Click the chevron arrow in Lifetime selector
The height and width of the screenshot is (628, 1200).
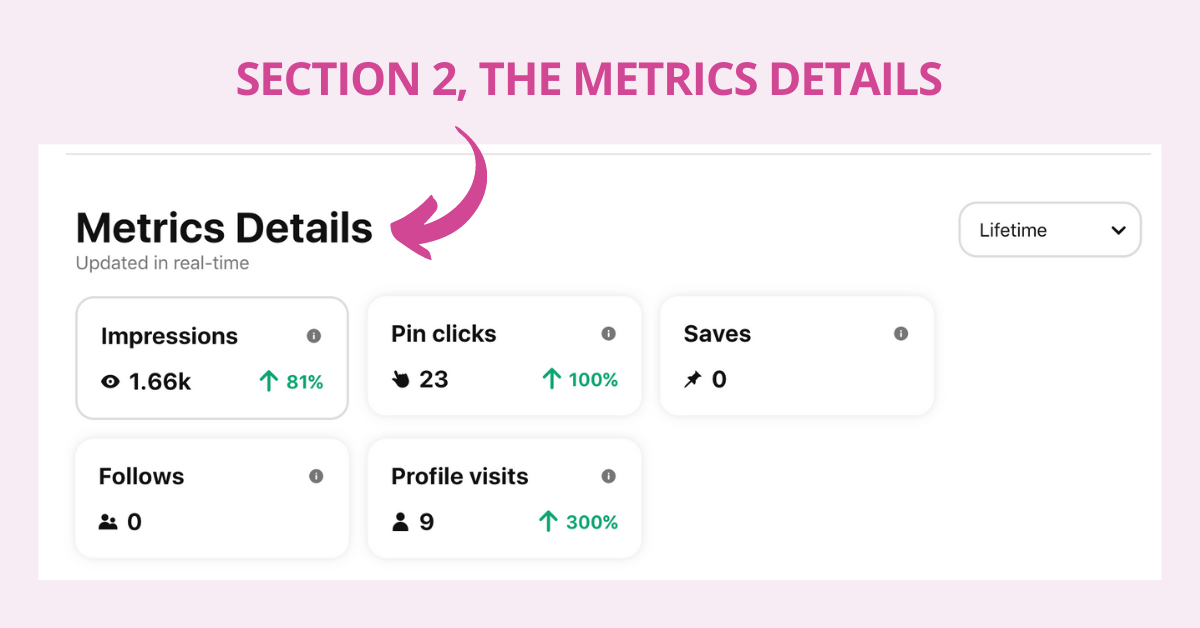click(x=1118, y=231)
